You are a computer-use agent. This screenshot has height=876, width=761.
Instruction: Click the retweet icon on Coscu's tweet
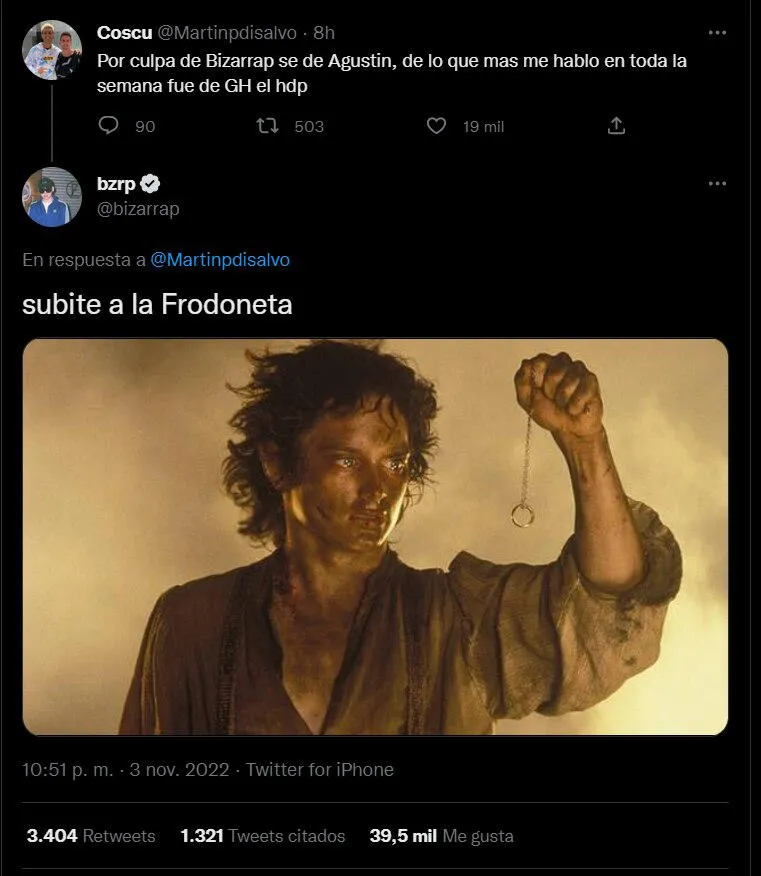[266, 126]
